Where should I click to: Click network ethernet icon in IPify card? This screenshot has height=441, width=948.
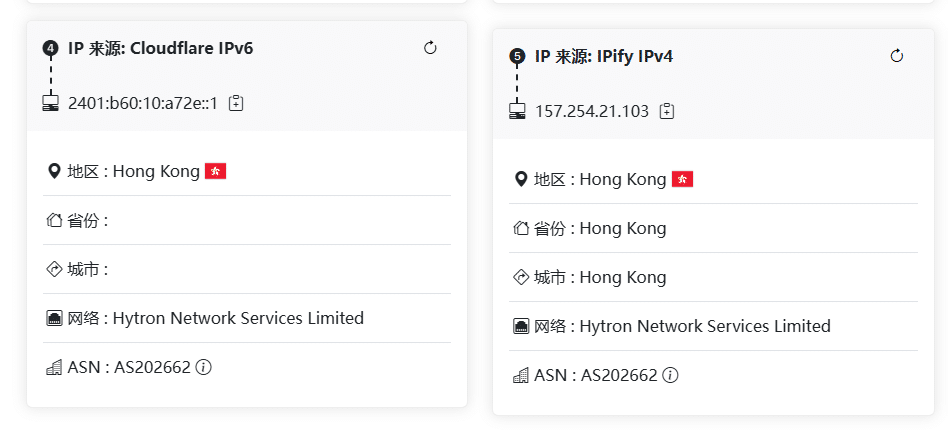tap(521, 326)
